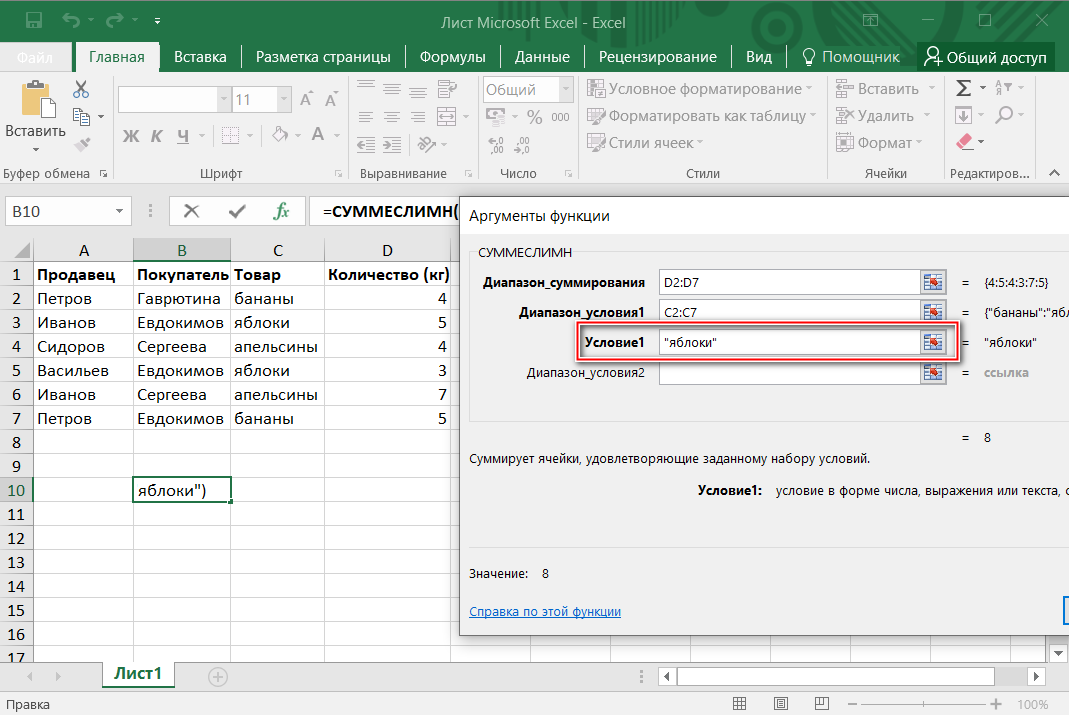Image resolution: width=1069 pixels, height=715 pixels.
Task: Click the Format Painter brush icon
Action: click(x=82, y=144)
